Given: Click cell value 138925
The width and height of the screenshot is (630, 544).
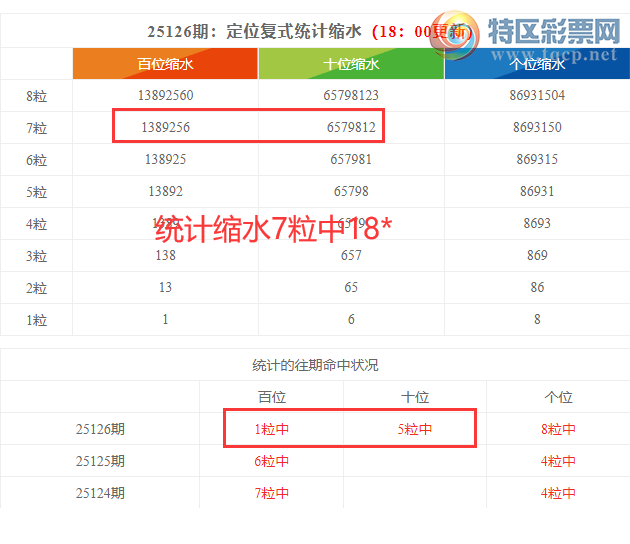Looking at the screenshot, I should tap(166, 159).
